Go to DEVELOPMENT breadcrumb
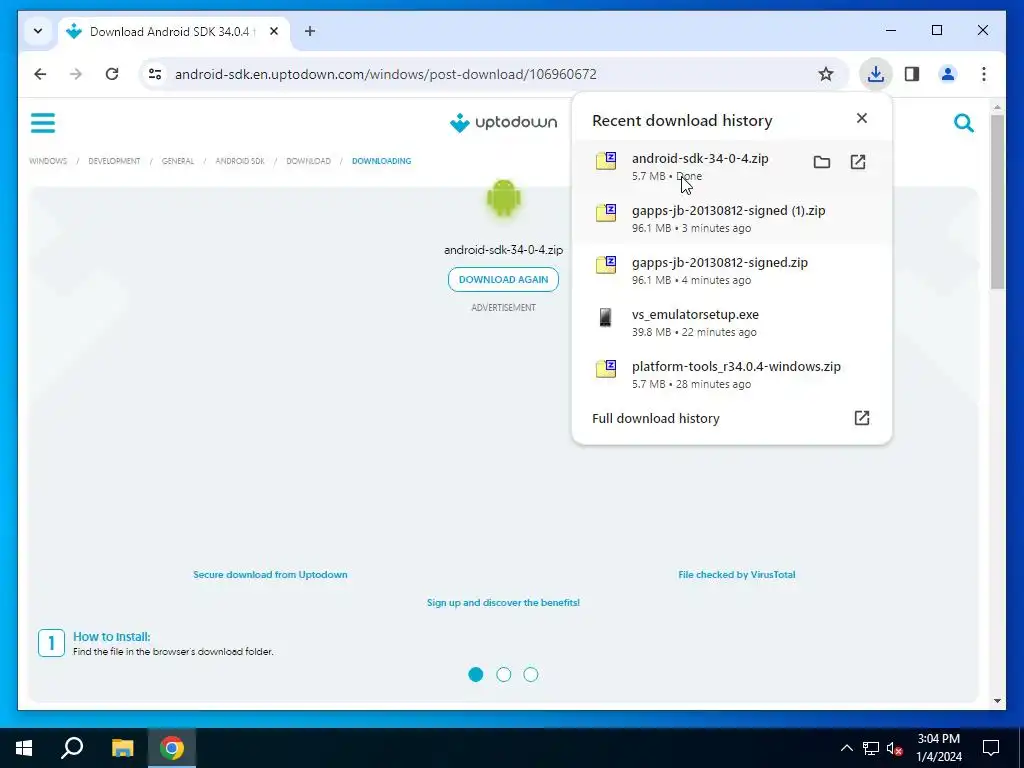1024x768 pixels. 114,161
